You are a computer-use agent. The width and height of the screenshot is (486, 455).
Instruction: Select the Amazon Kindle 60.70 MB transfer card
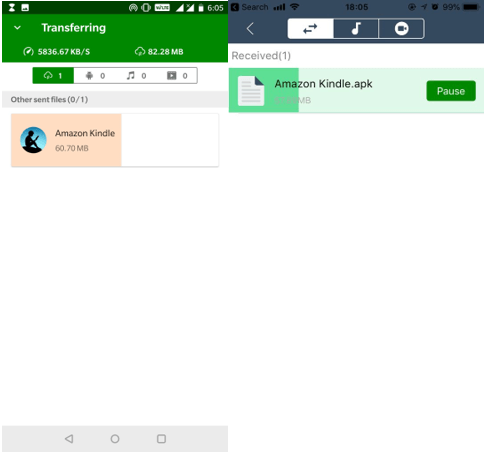coord(115,140)
